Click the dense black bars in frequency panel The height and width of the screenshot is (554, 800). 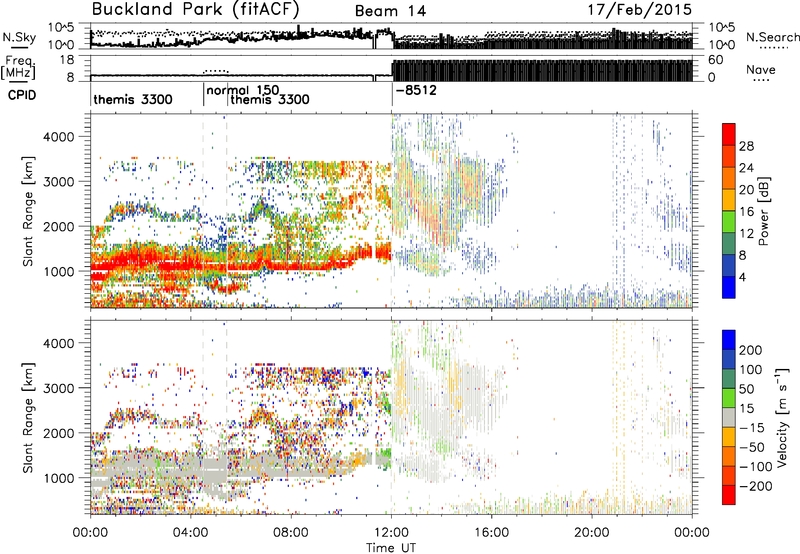point(542,70)
